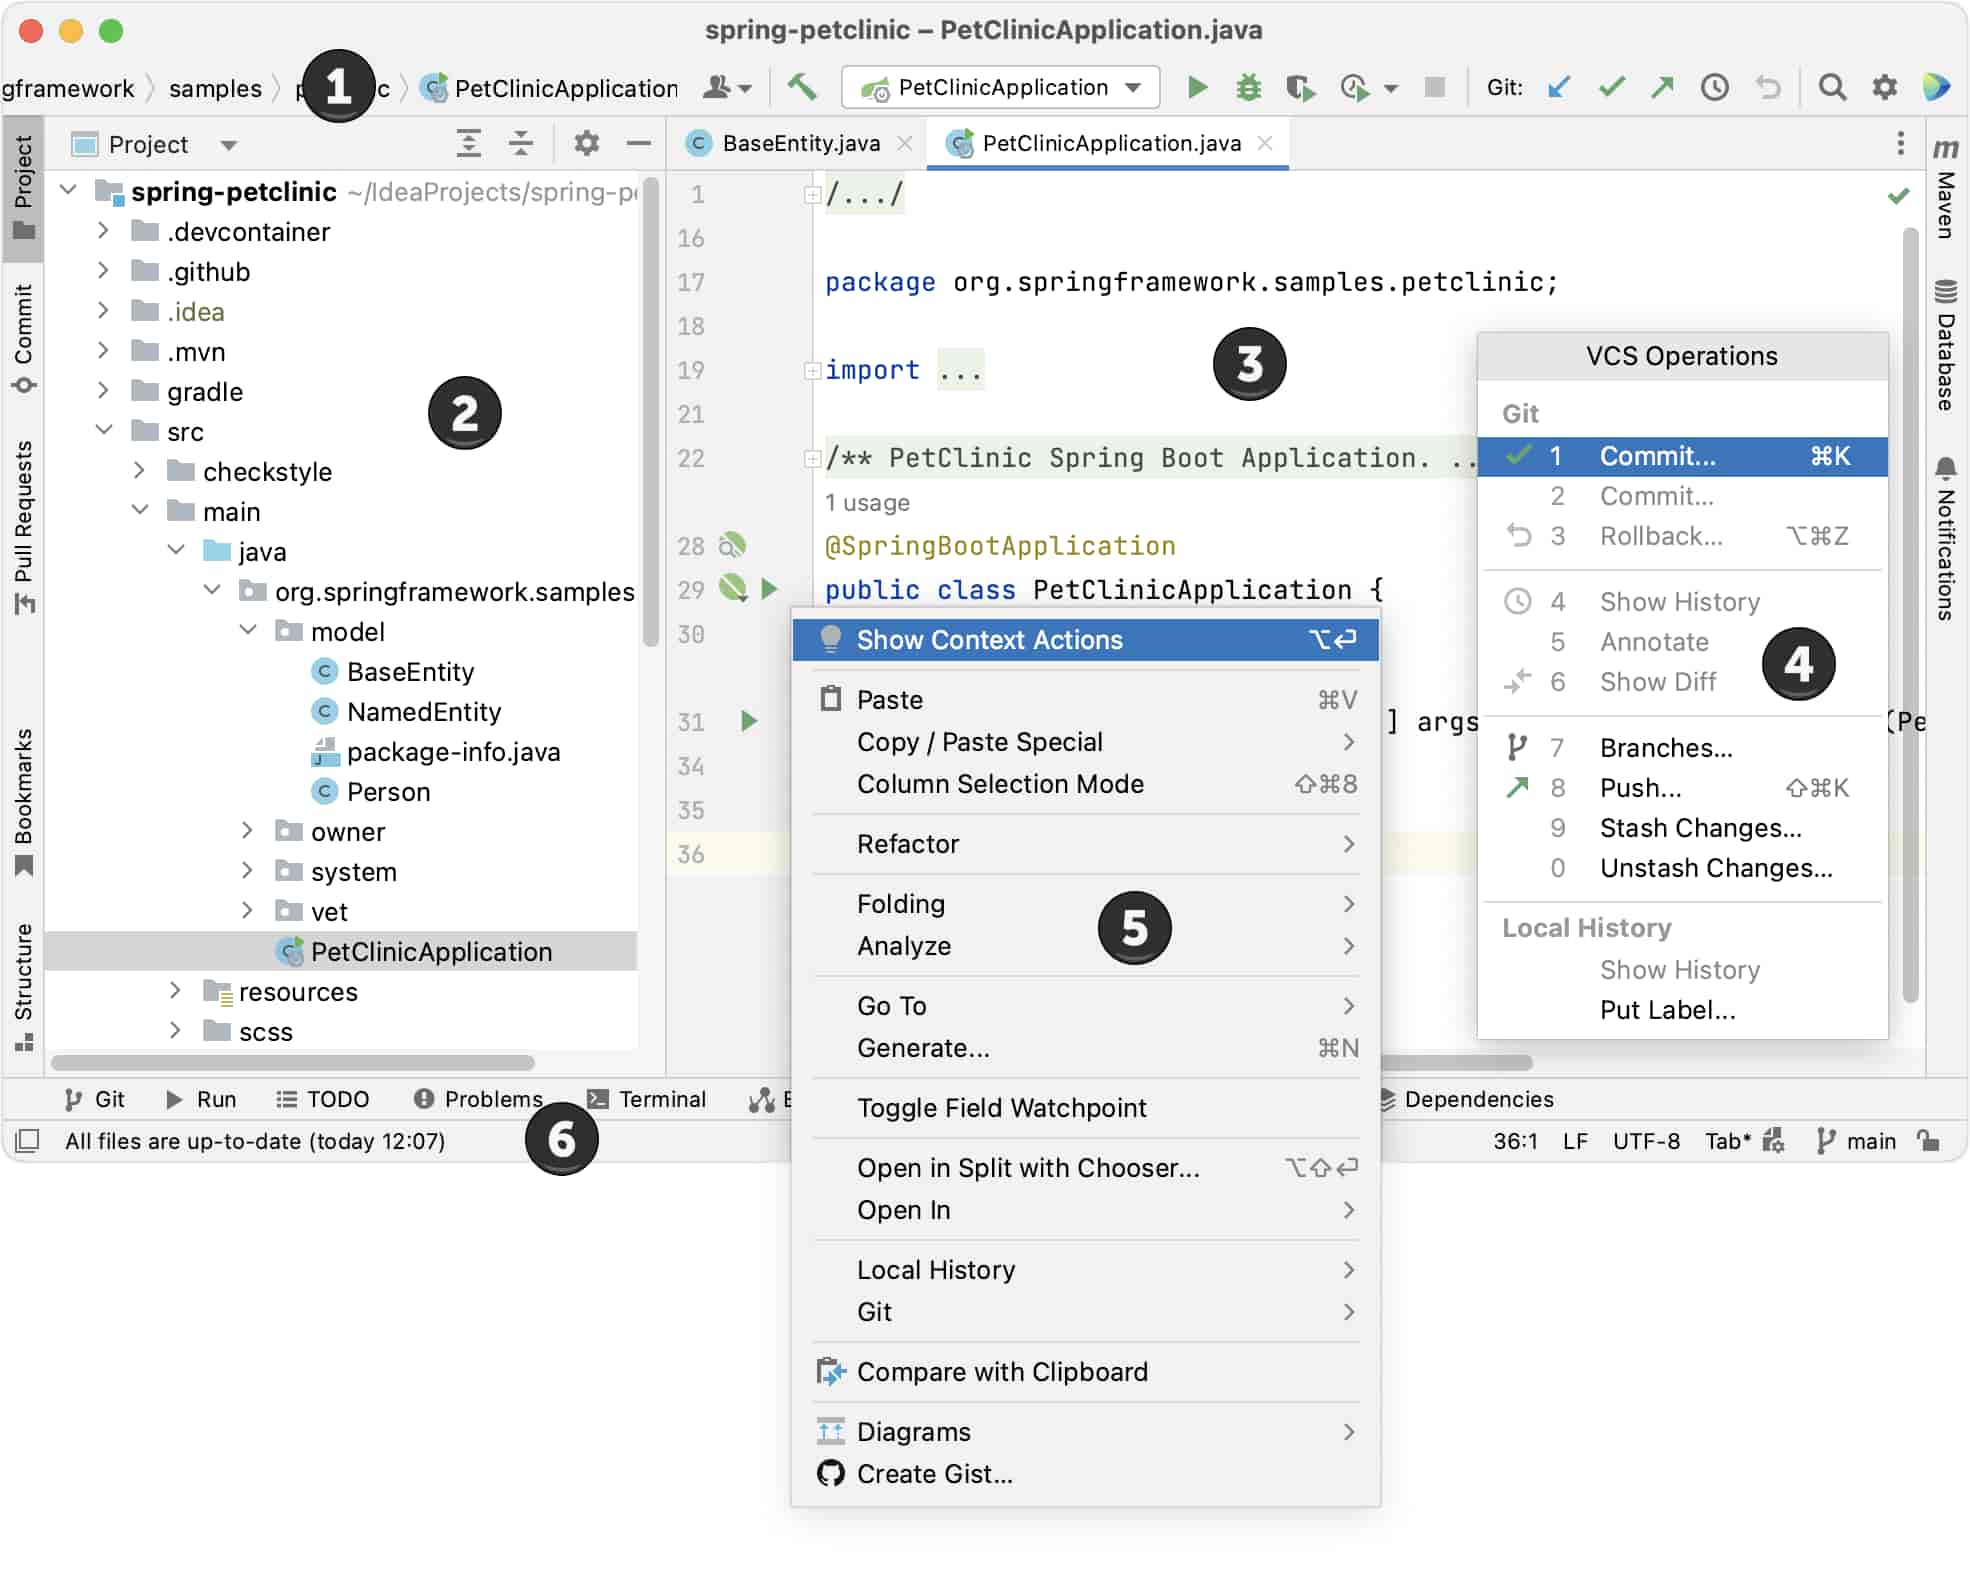Click the vertical scrollbar of Project tree
Screen dimensions: 1970x1575
[650, 412]
